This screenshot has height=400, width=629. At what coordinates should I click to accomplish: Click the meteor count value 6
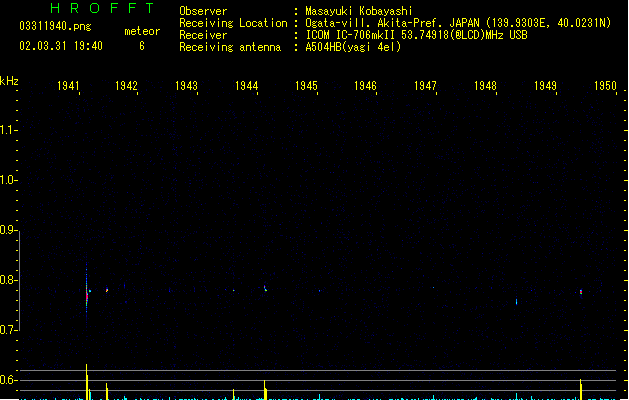pyautogui.click(x=142, y=46)
